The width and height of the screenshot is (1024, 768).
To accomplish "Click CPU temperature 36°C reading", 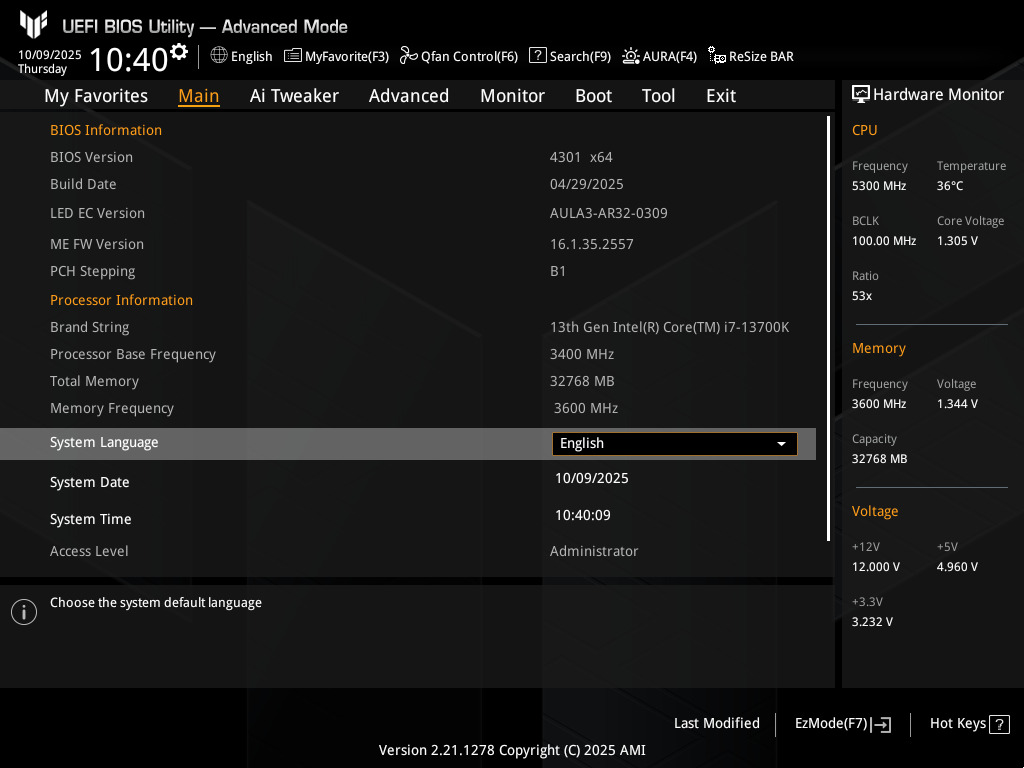I will [x=950, y=186].
